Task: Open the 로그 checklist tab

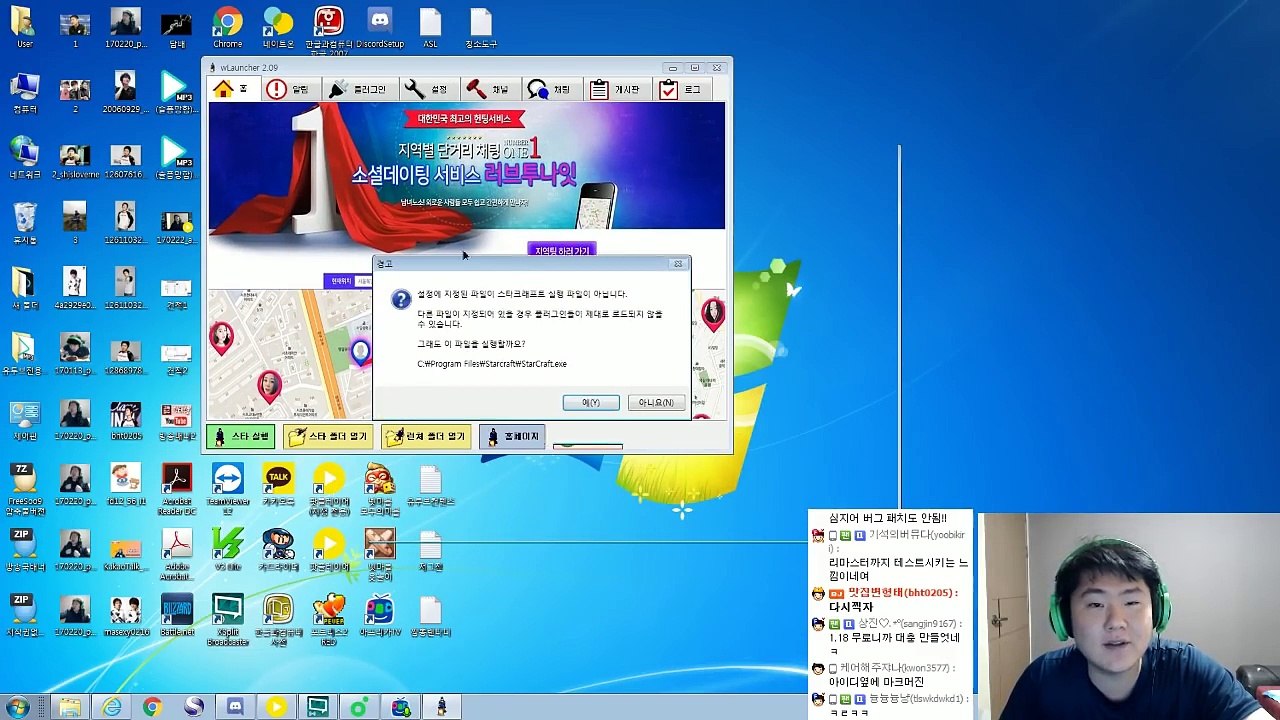Action: 681,89
